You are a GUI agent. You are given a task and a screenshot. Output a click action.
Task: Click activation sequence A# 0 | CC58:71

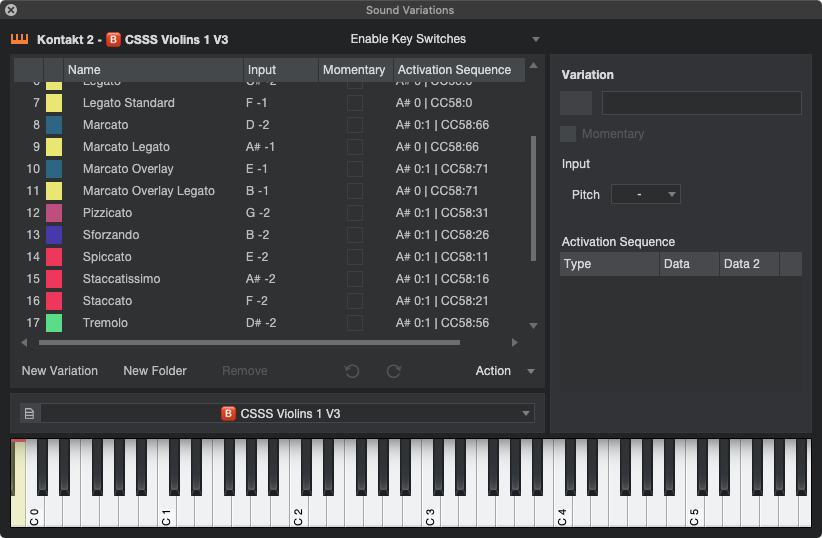437,191
